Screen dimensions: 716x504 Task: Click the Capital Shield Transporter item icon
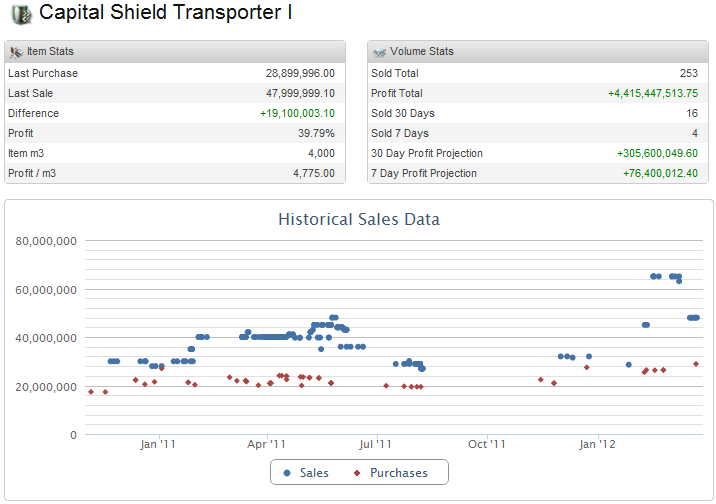pyautogui.click(x=20, y=14)
